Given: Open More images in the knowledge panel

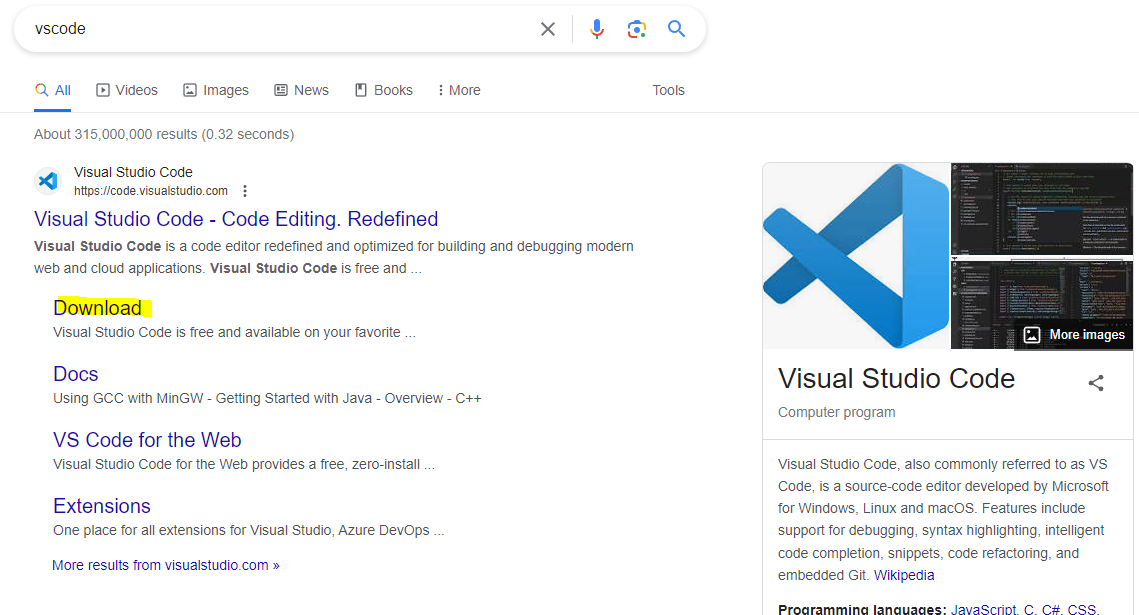Looking at the screenshot, I should coord(1074,335).
